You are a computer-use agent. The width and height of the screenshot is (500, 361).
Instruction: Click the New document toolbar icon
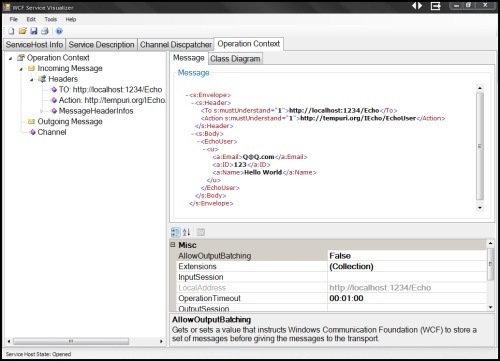pyautogui.click(x=11, y=31)
